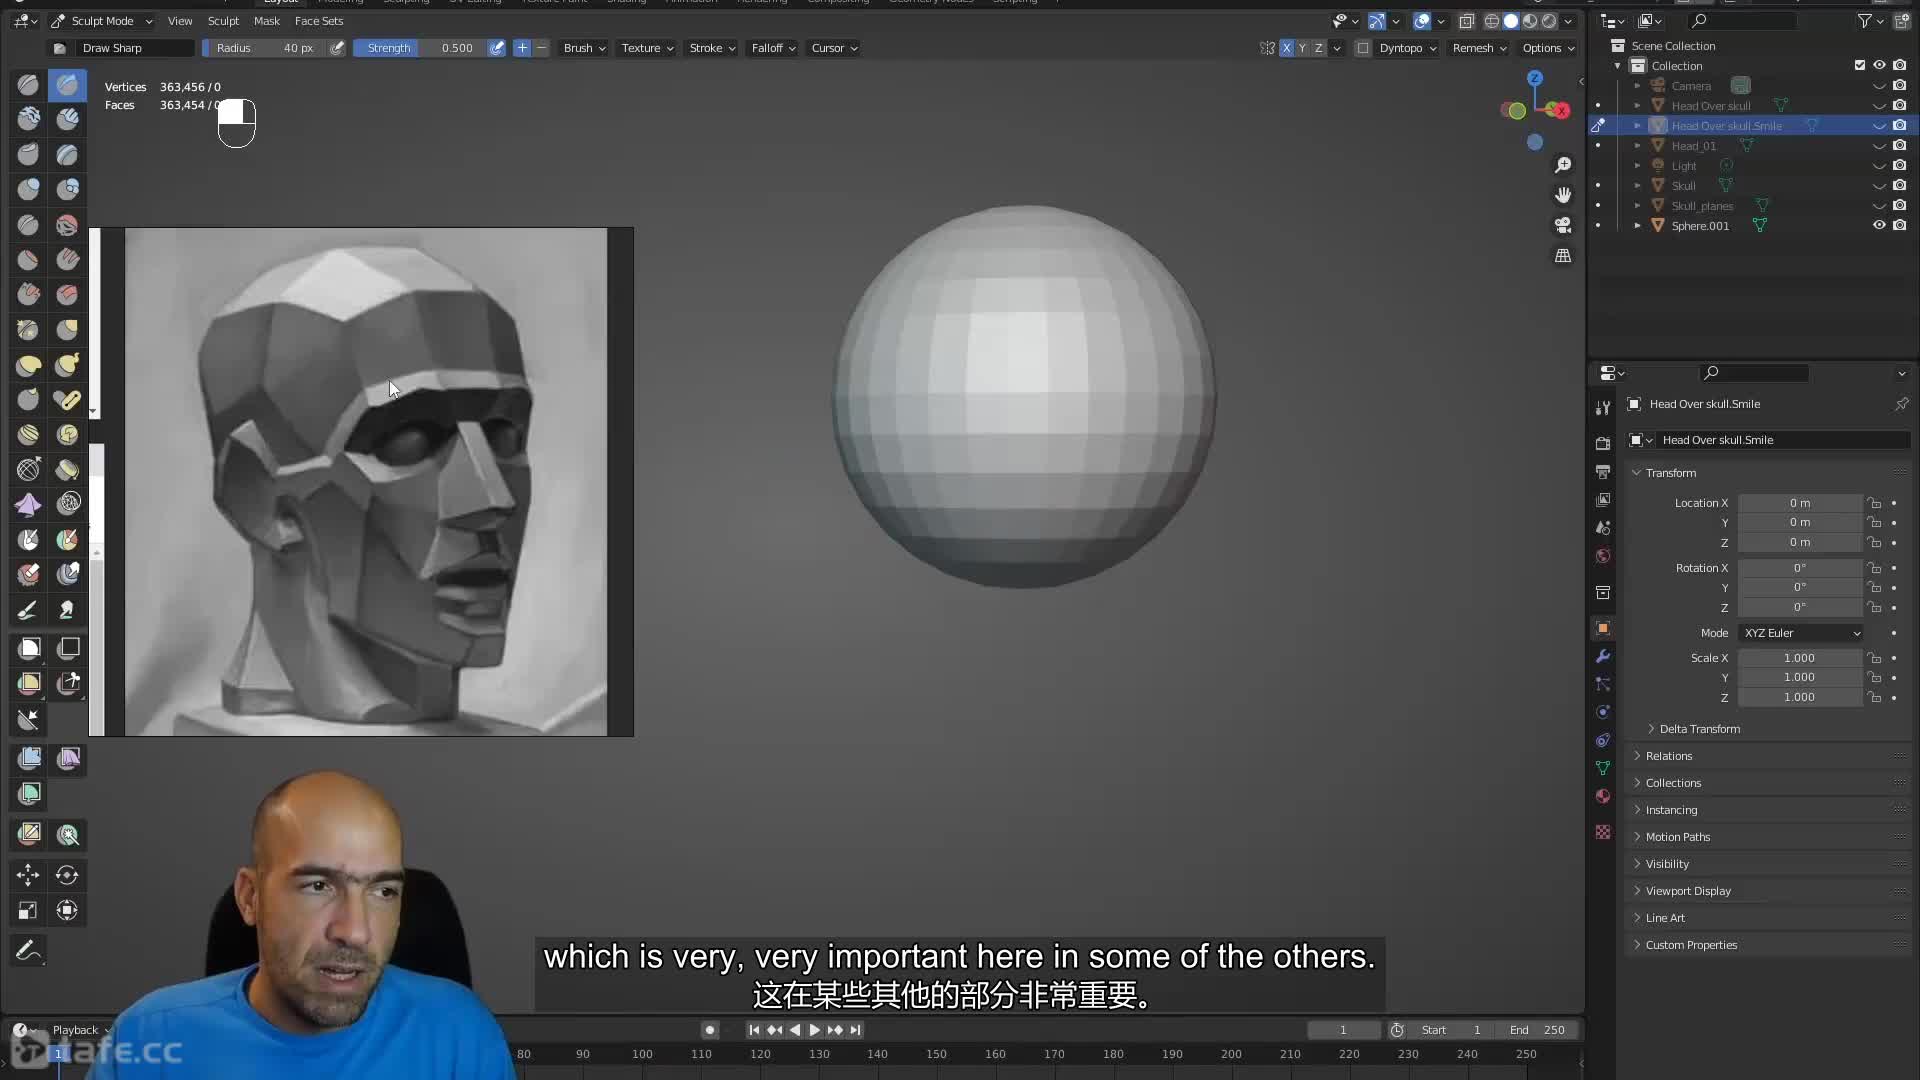Open the Brush settings dropdown
This screenshot has width=1920, height=1080.
584,48
